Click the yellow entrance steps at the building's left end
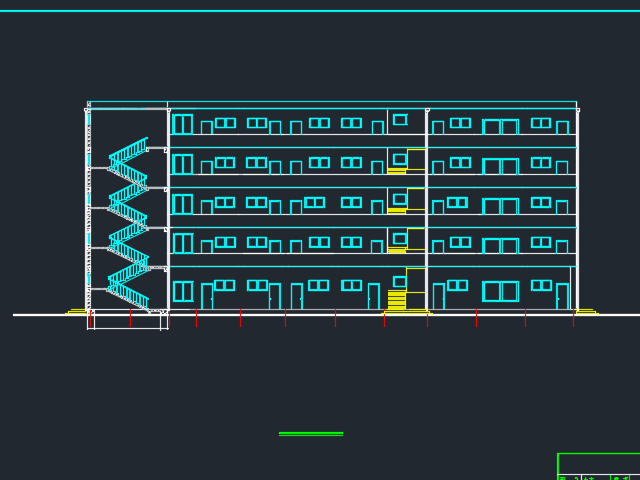The width and height of the screenshot is (640, 480). 76,312
